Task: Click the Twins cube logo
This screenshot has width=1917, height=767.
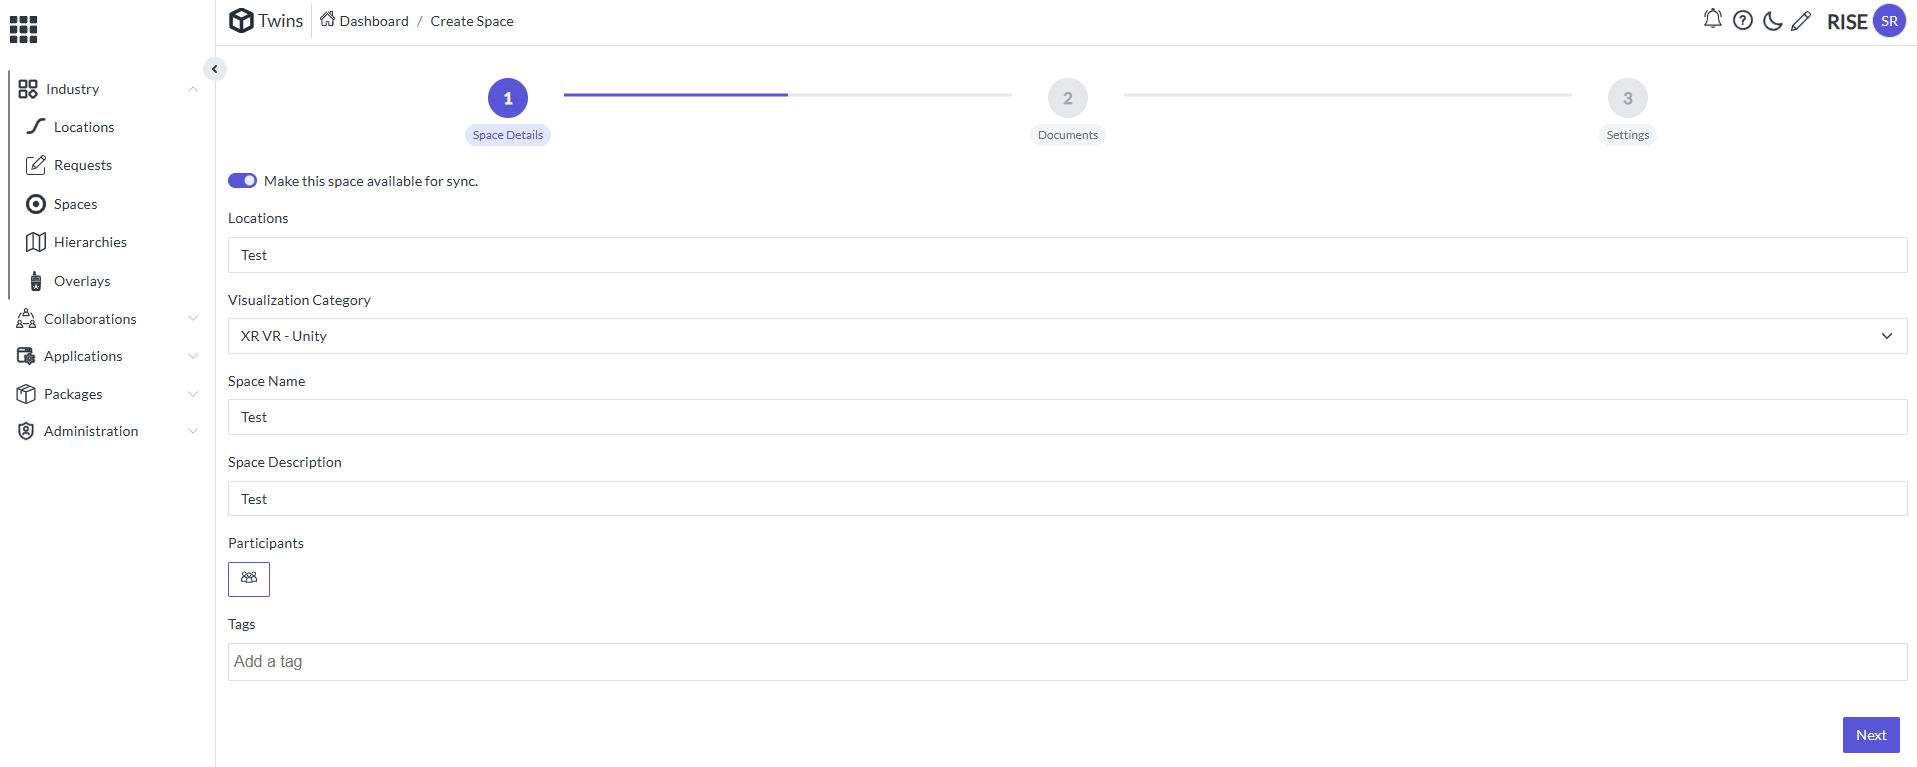Action: (241, 20)
